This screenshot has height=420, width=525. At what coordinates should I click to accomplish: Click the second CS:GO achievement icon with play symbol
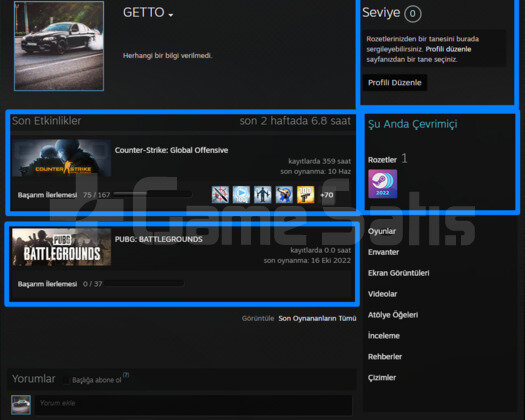tap(241, 195)
